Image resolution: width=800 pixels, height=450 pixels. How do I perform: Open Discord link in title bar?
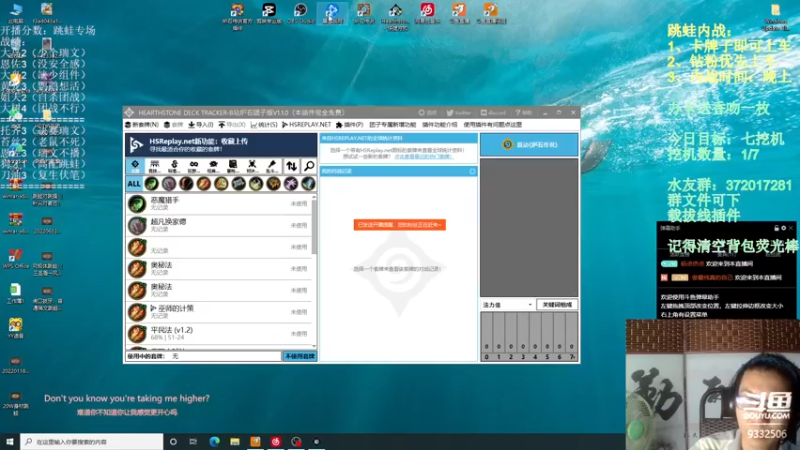tap(492, 113)
